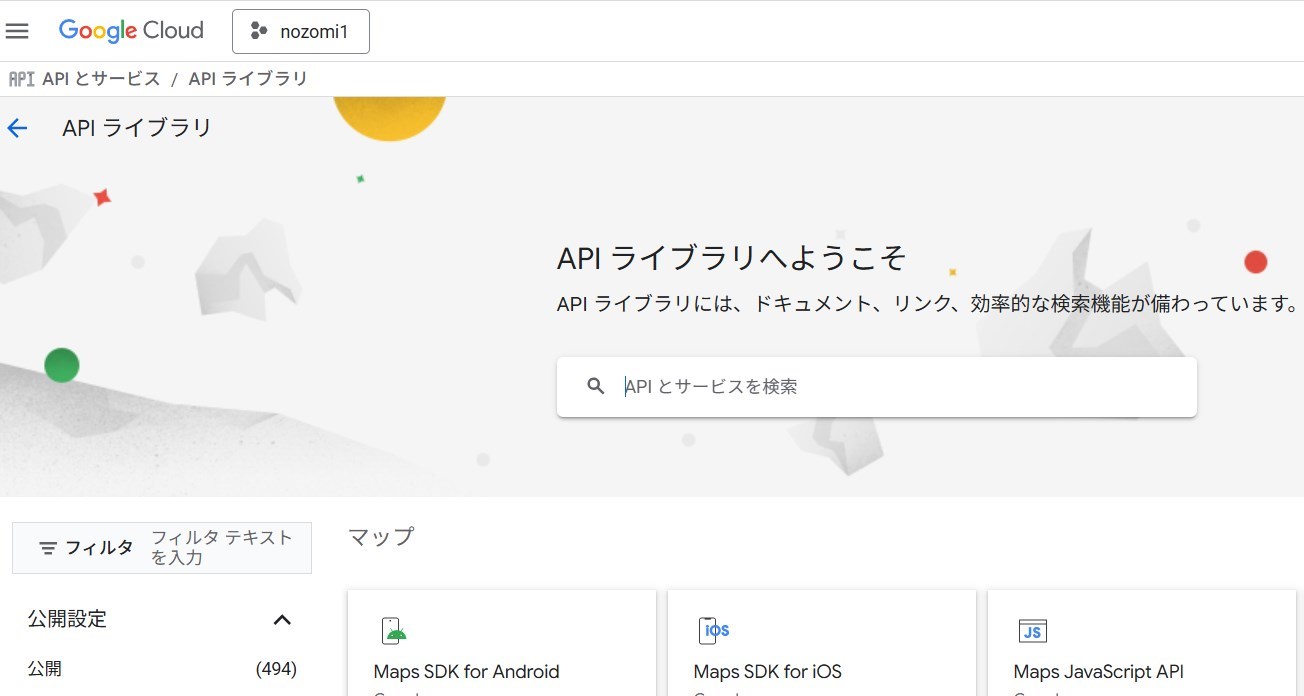The height and width of the screenshot is (696, 1304).
Task: Collapse the 公開設定 section with the chevron
Action: click(282, 620)
